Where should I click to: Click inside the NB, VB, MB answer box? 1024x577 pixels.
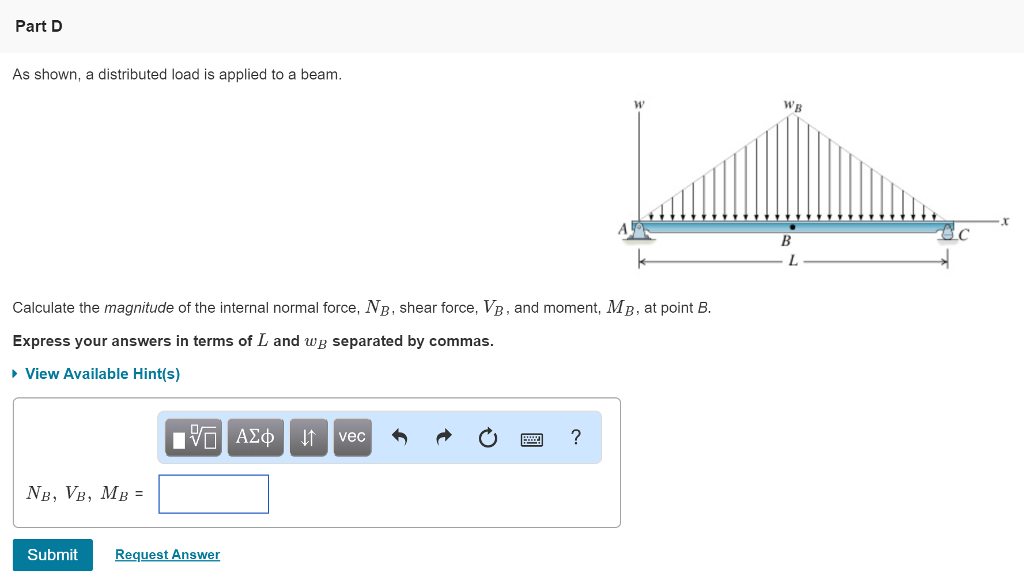pyautogui.click(x=213, y=493)
